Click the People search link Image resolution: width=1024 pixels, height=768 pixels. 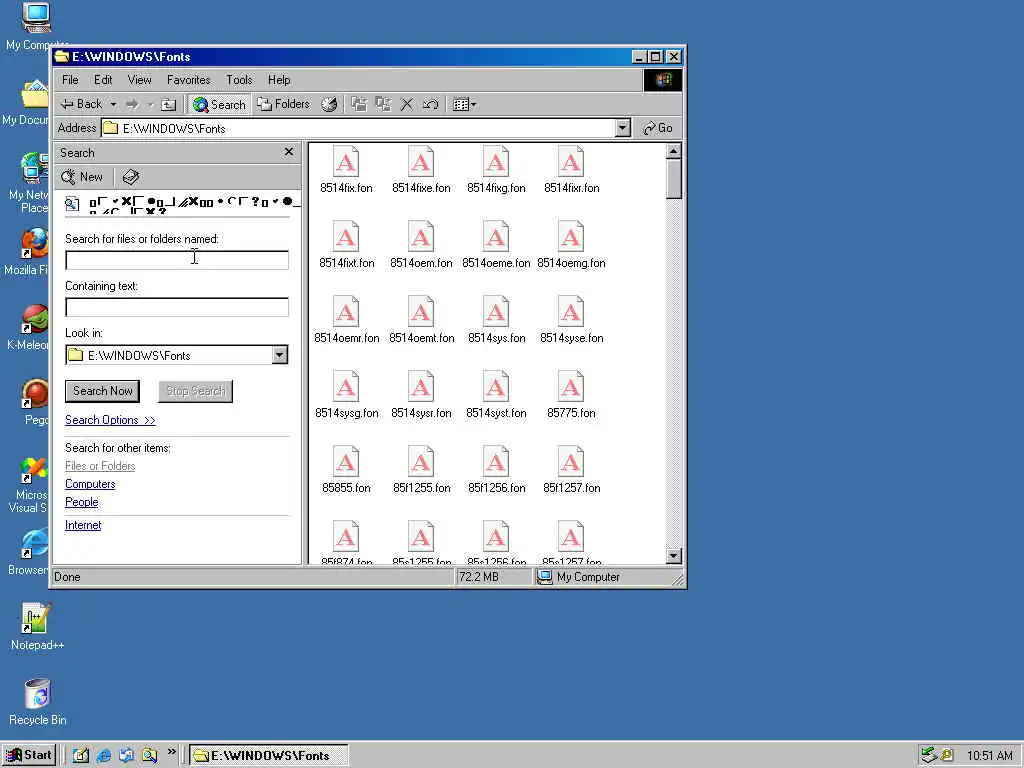82,502
